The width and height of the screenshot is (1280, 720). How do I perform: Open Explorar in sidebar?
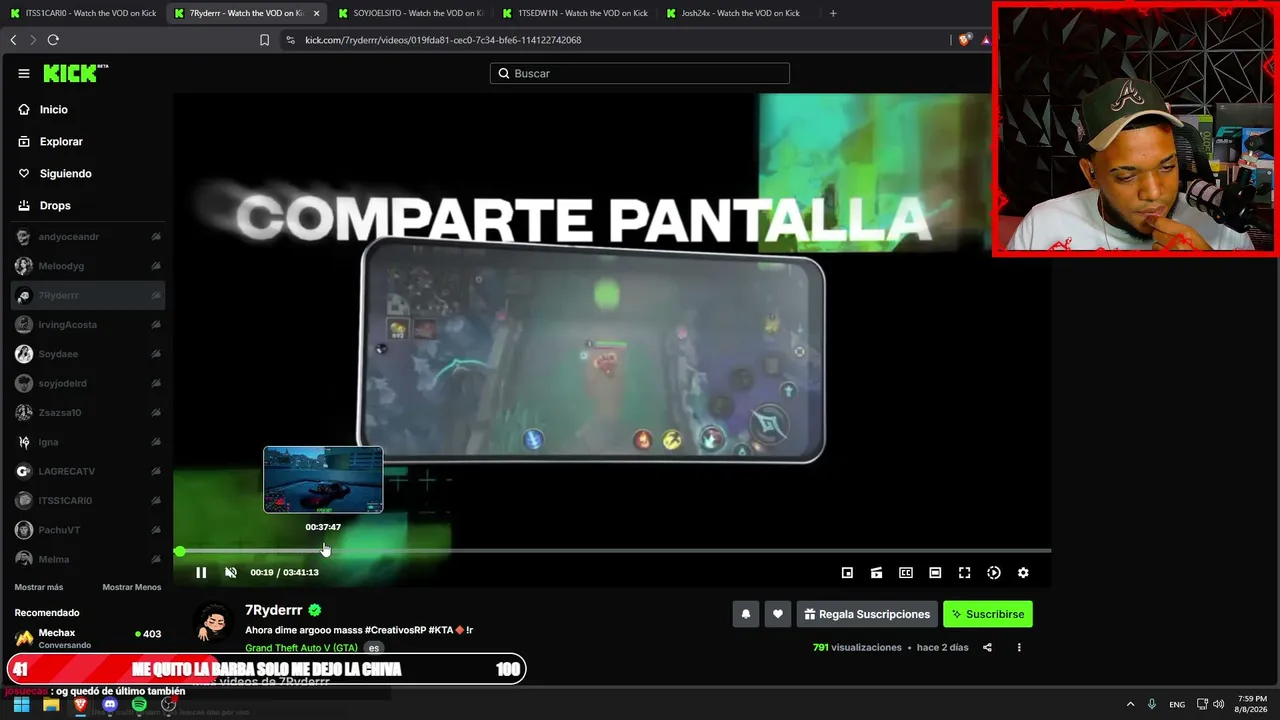click(88, 142)
